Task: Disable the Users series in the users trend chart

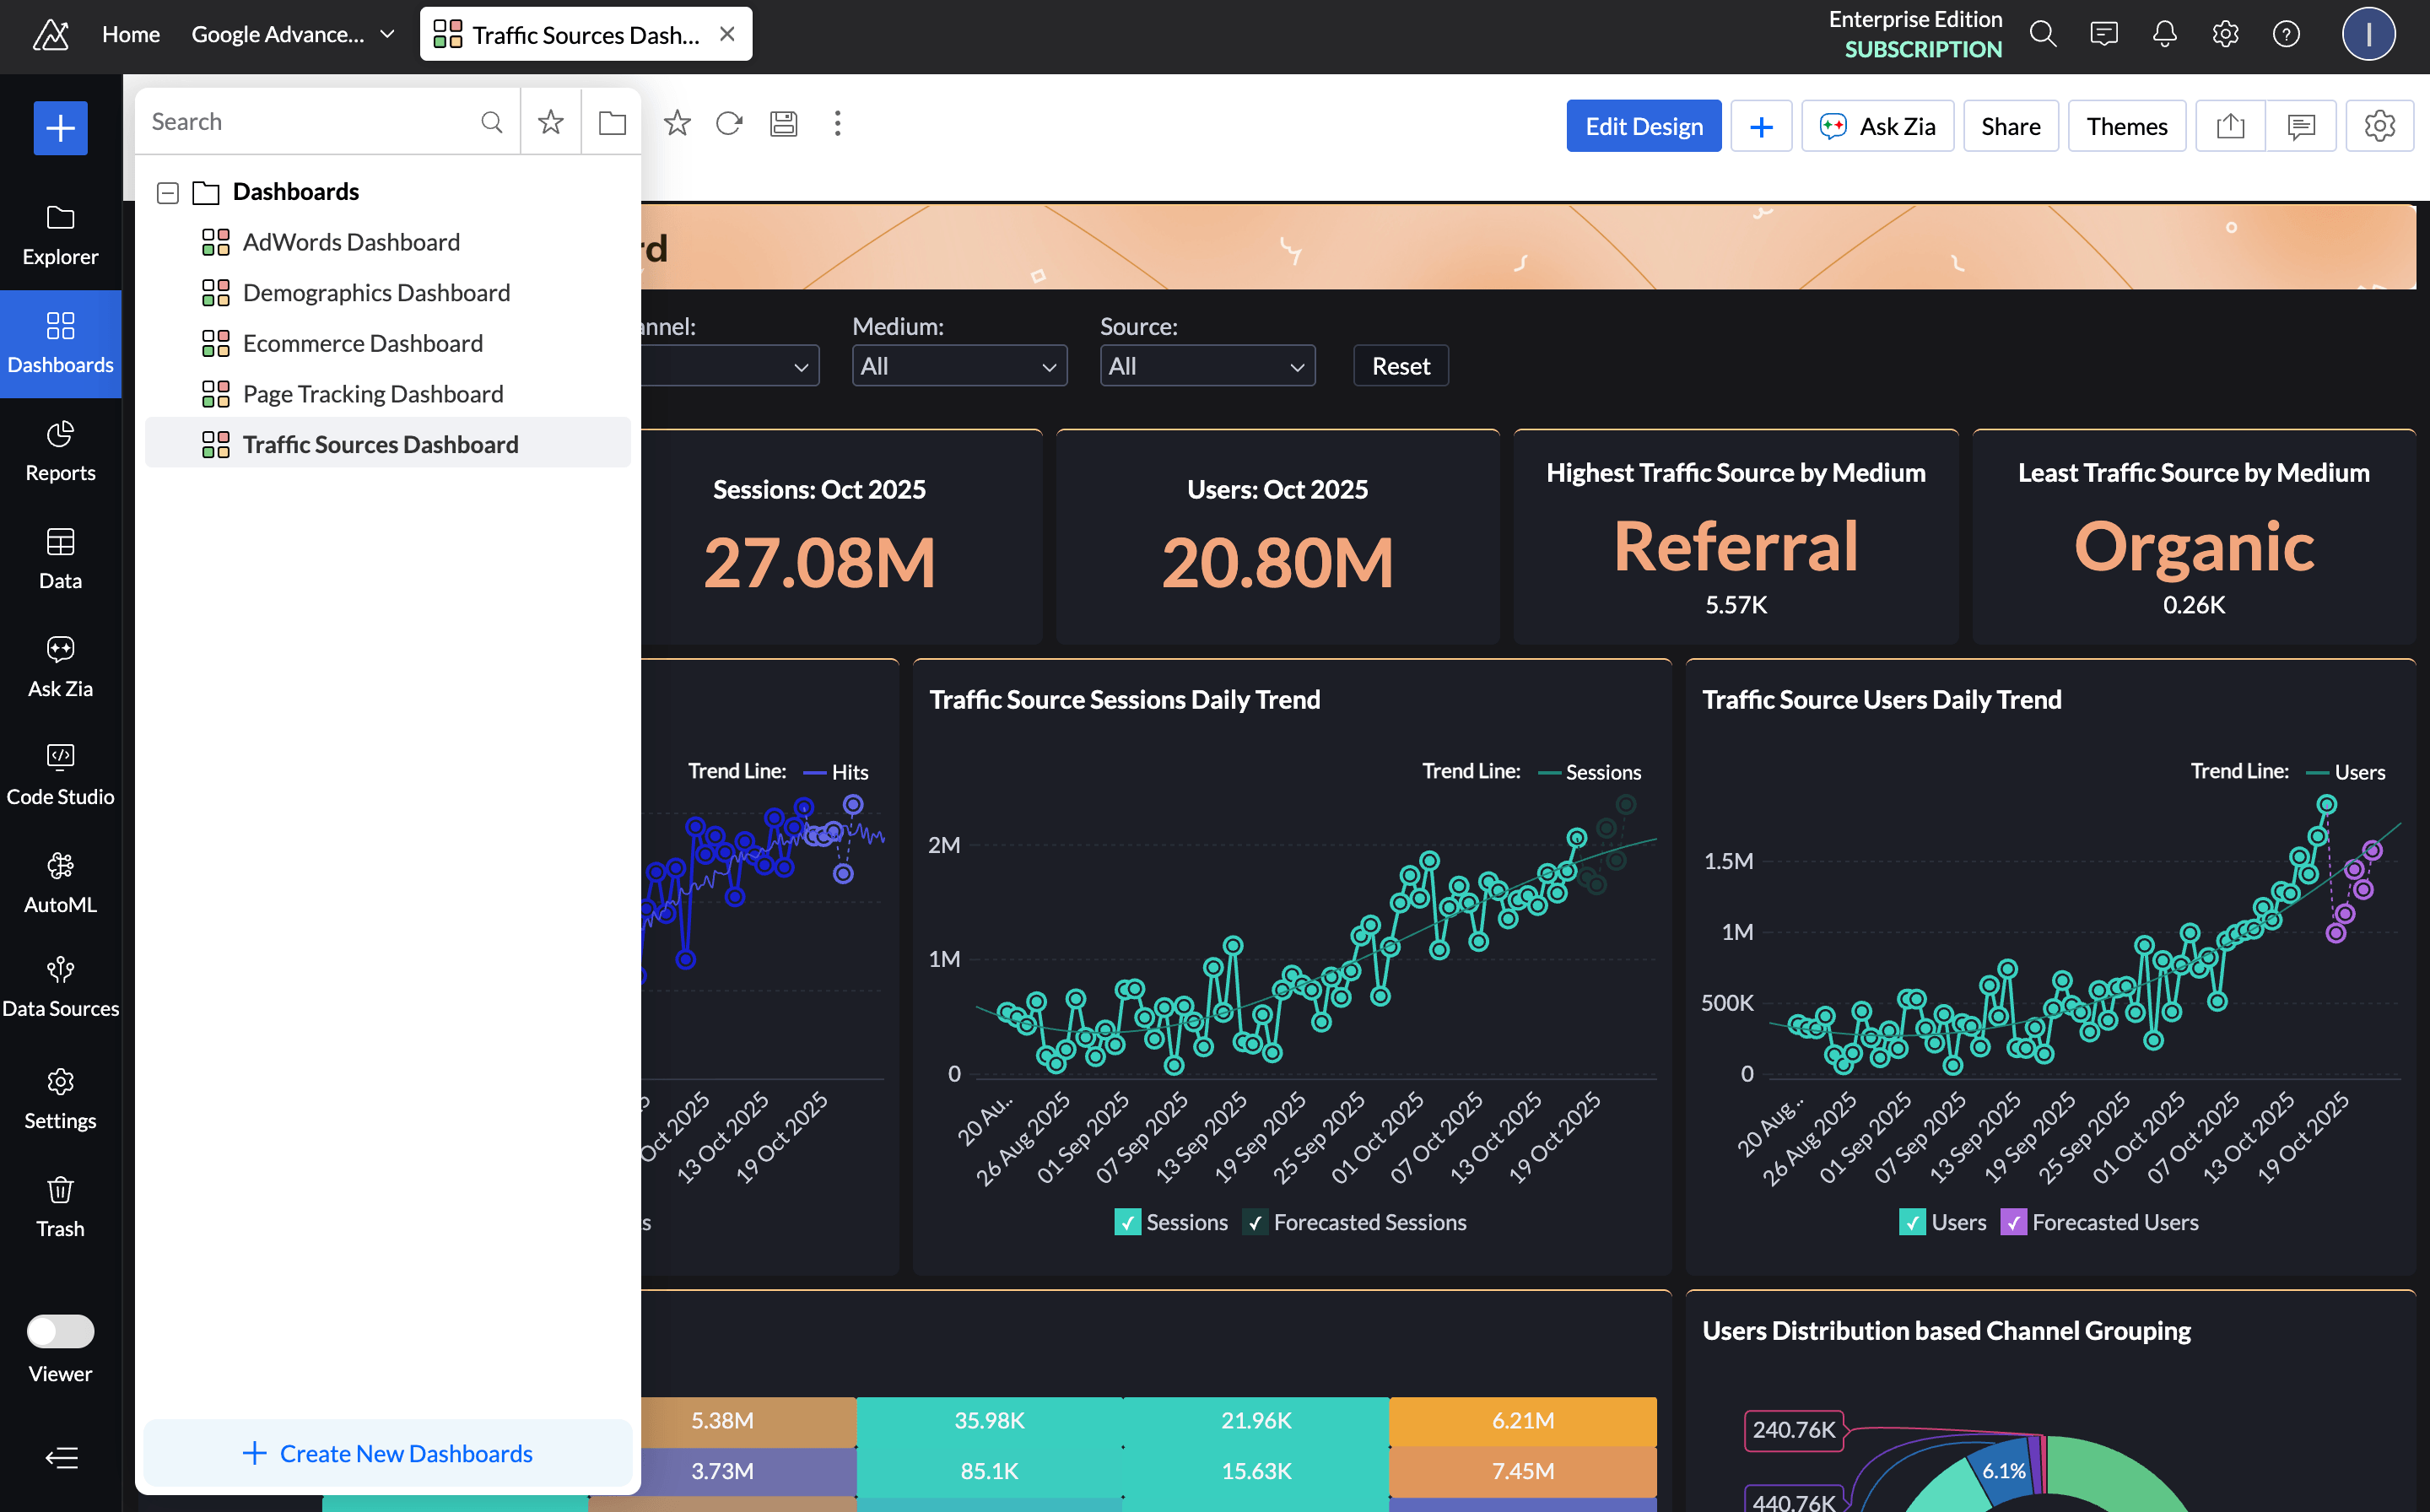Action: click(x=1911, y=1222)
